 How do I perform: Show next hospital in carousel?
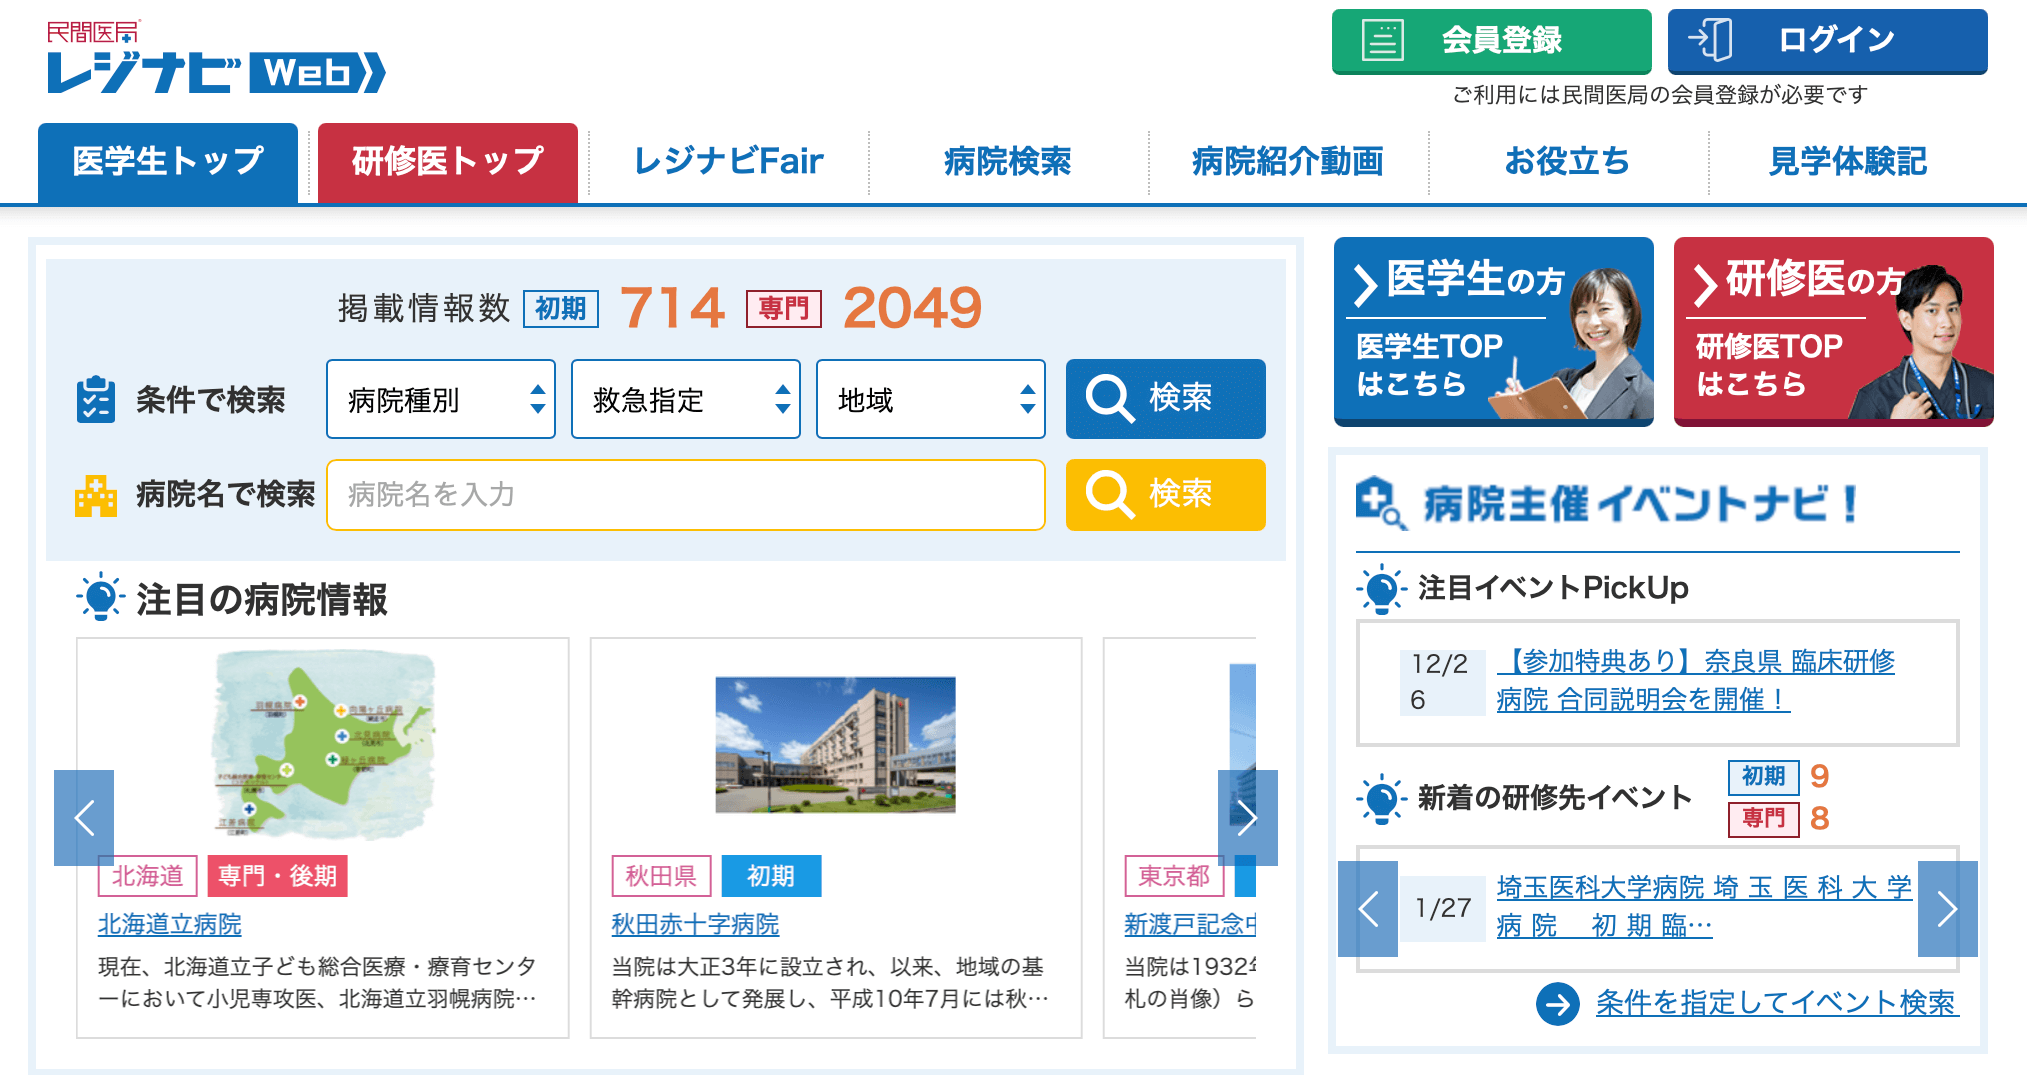click(1247, 817)
